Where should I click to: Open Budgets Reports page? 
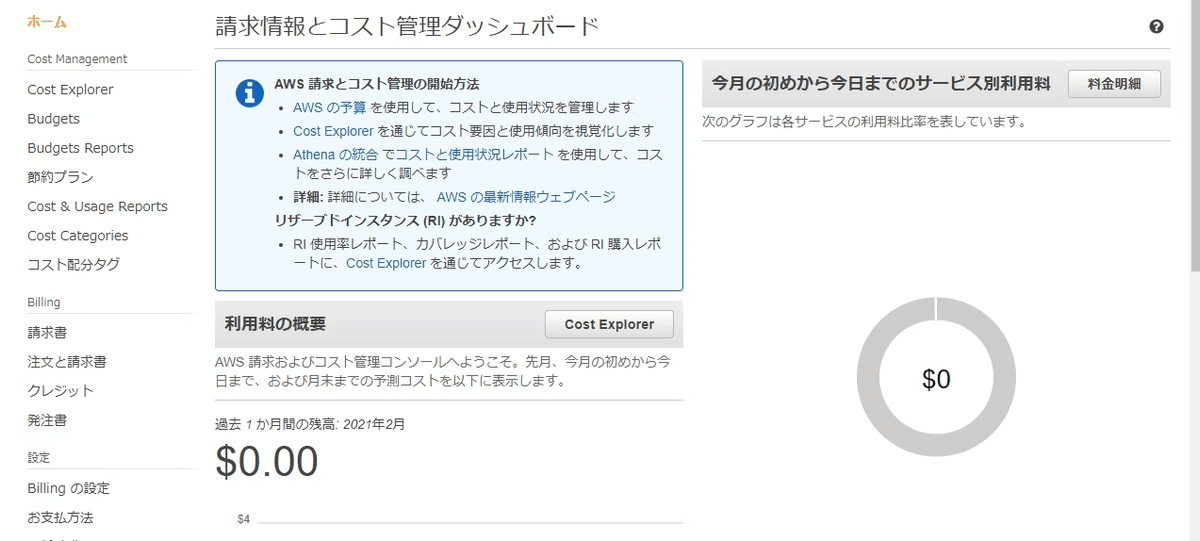(x=80, y=148)
